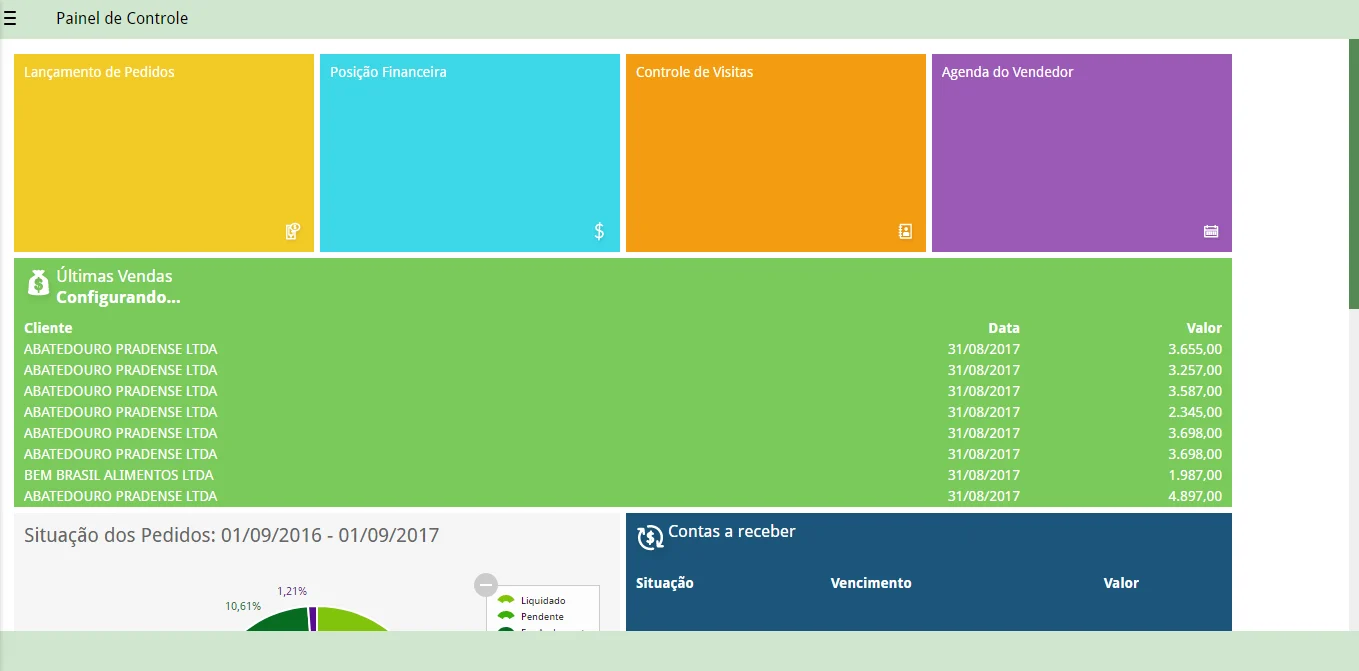Click the 1,21% pie chart label
1359x671 pixels.
point(292,591)
